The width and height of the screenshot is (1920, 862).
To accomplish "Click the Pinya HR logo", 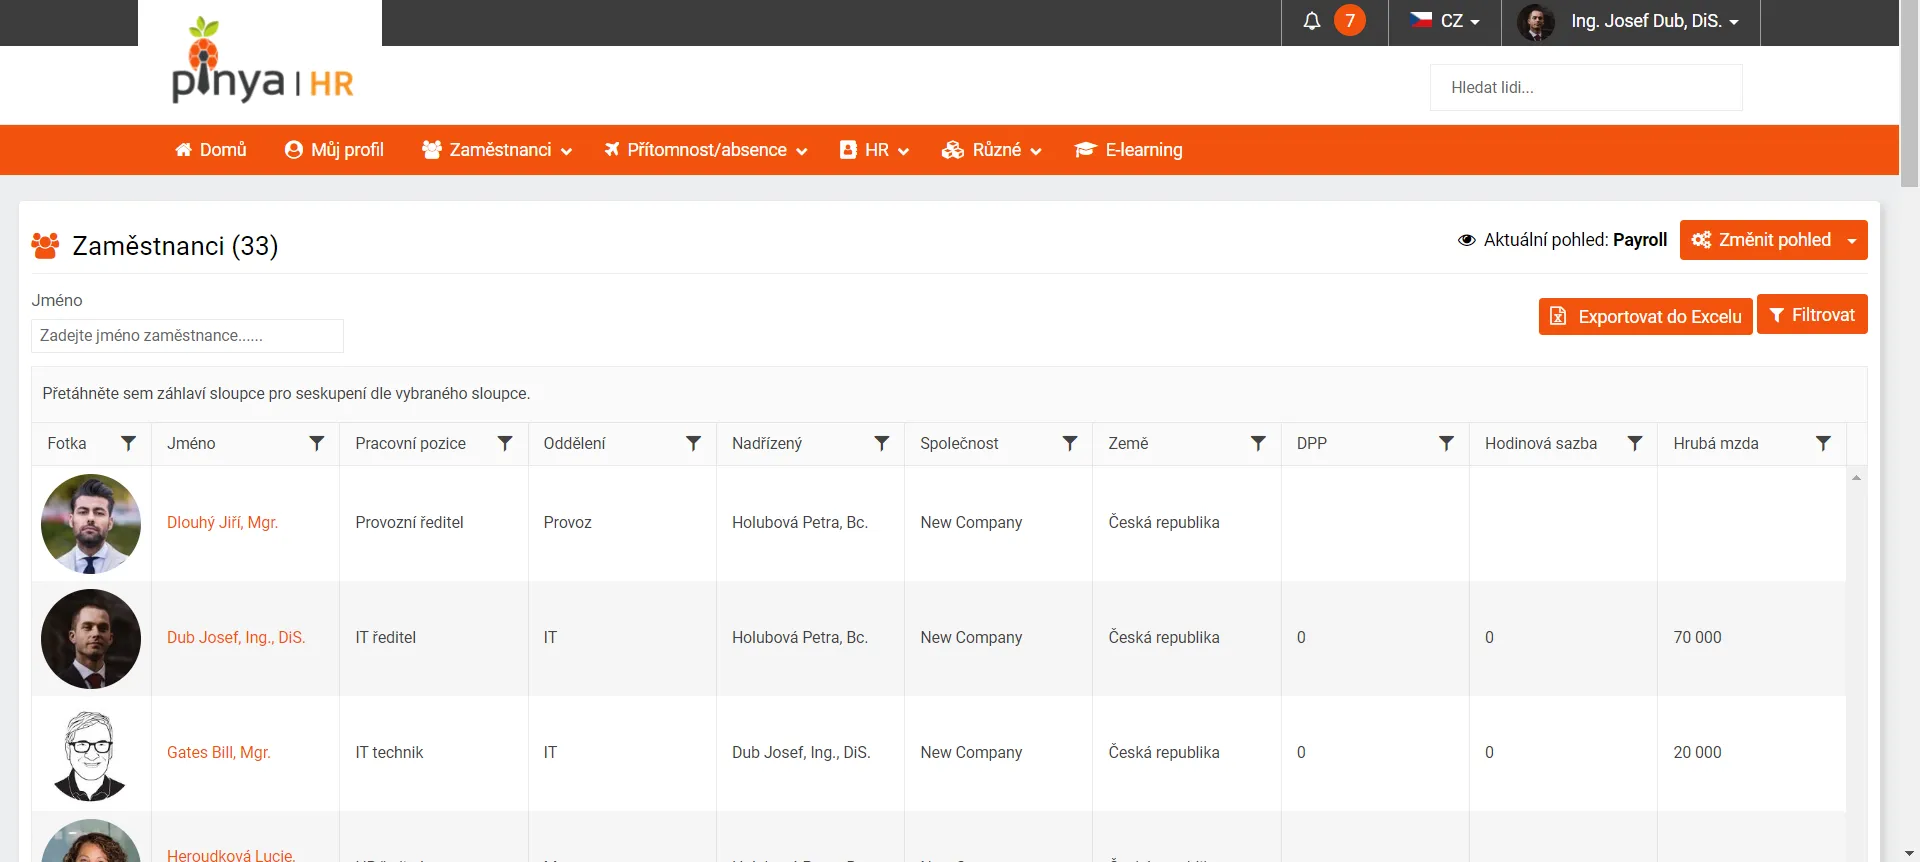I will [262, 60].
